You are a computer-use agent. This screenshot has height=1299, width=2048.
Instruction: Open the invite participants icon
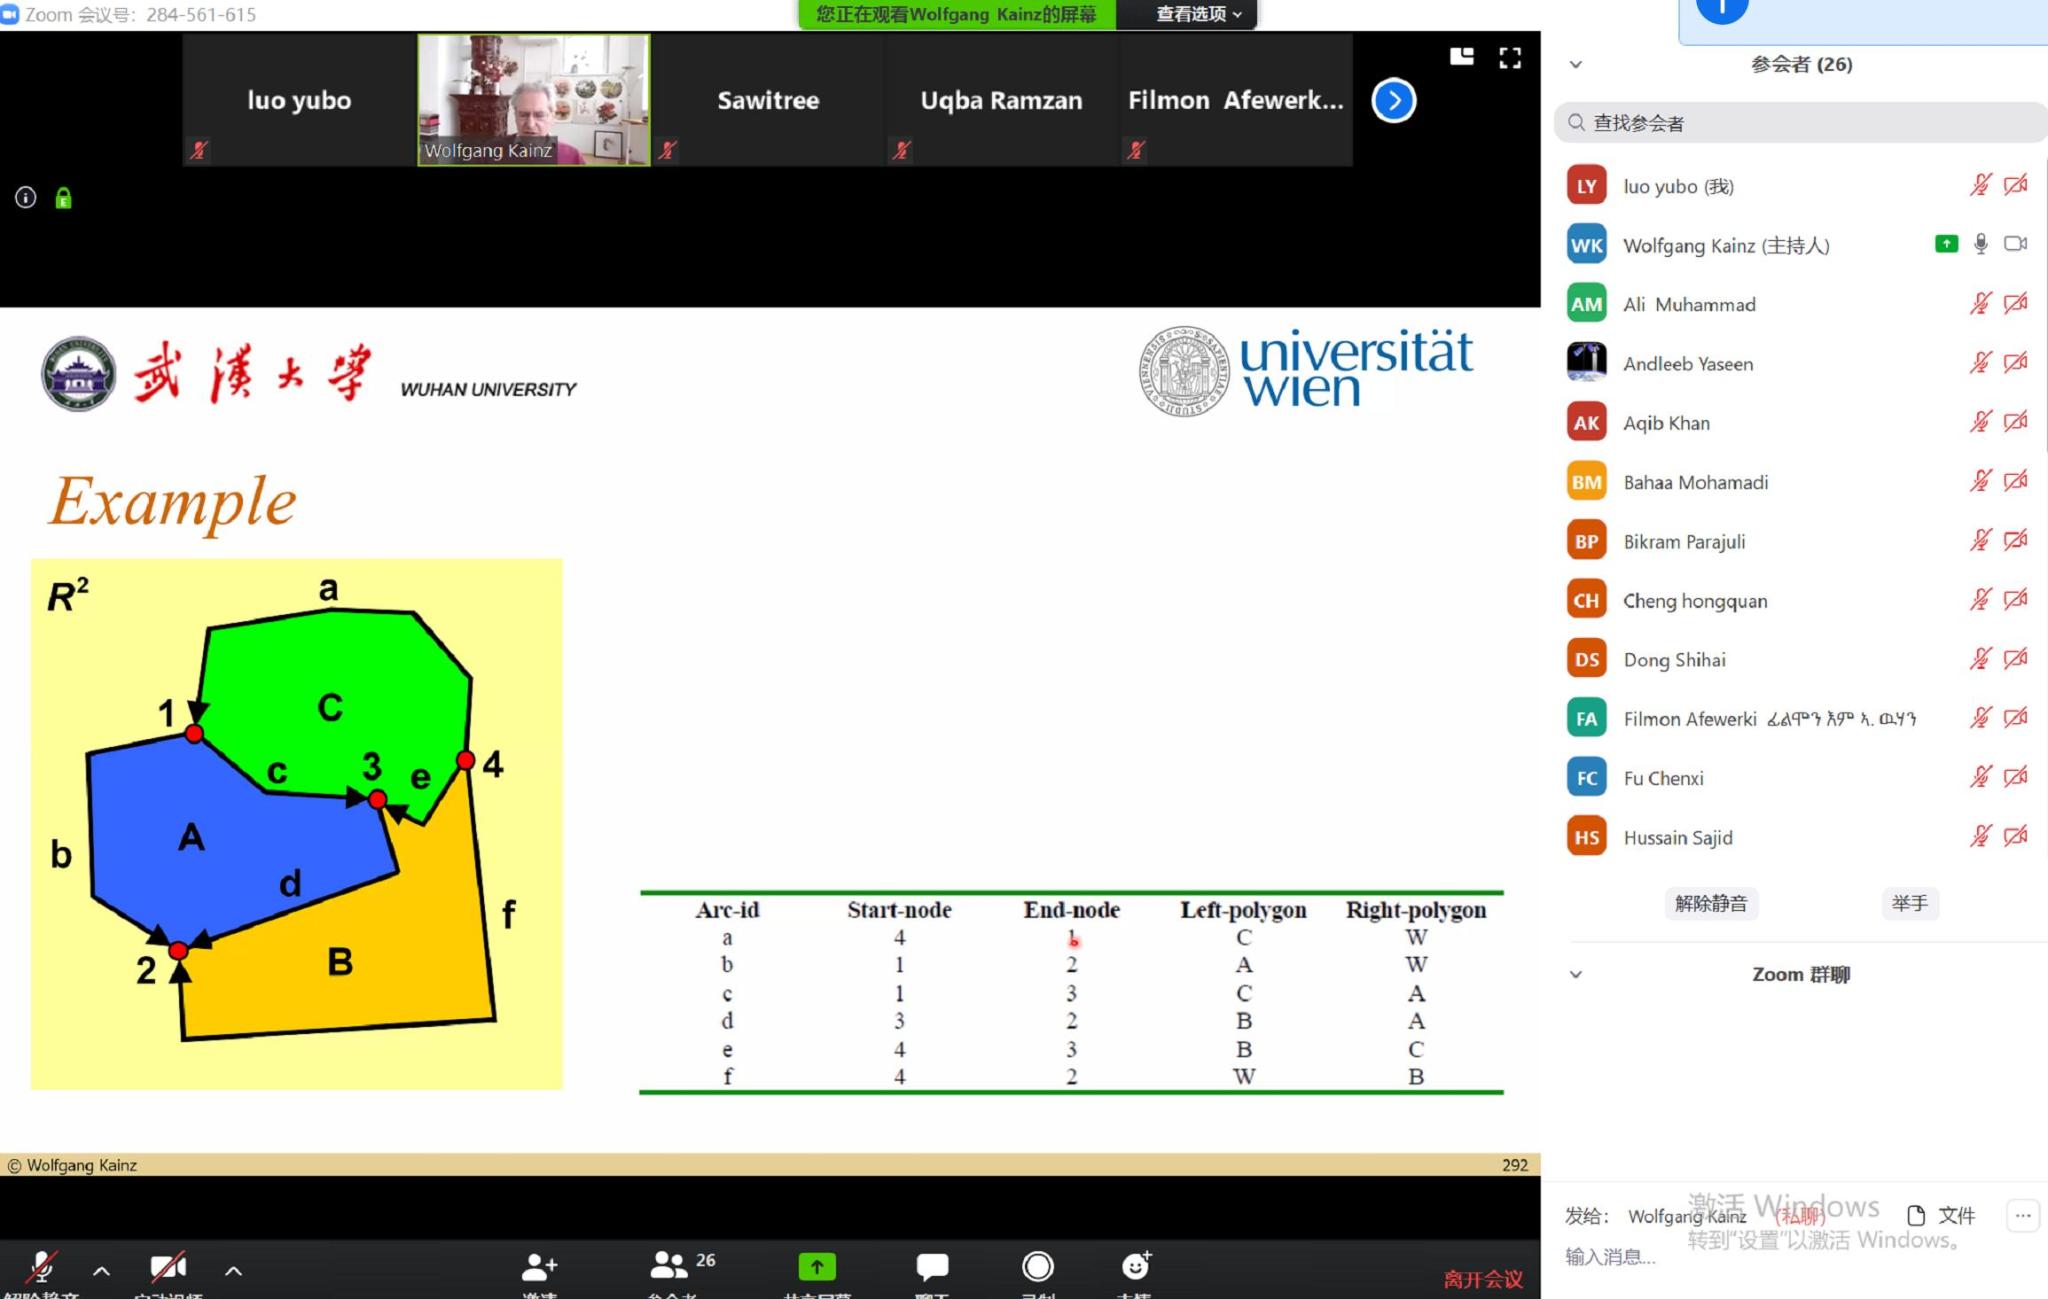click(539, 1267)
